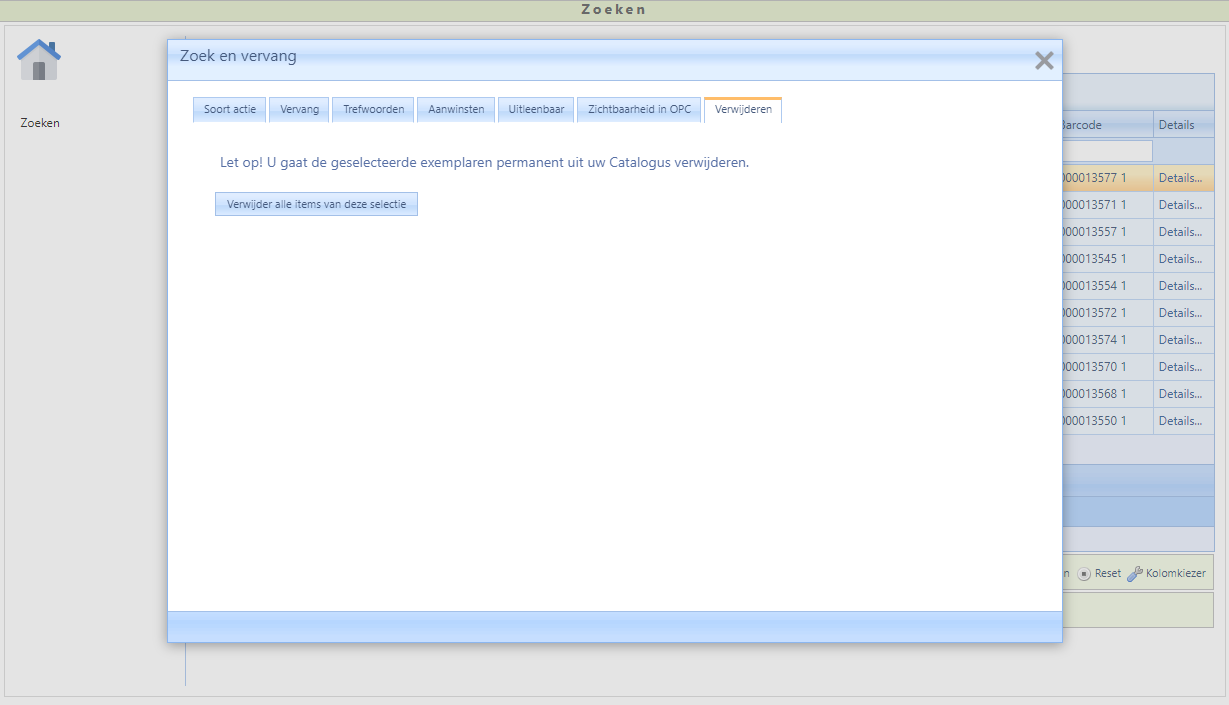Image resolution: width=1229 pixels, height=705 pixels.
Task: Click the Kolomkiezer wrench icon
Action: pyautogui.click(x=1135, y=574)
